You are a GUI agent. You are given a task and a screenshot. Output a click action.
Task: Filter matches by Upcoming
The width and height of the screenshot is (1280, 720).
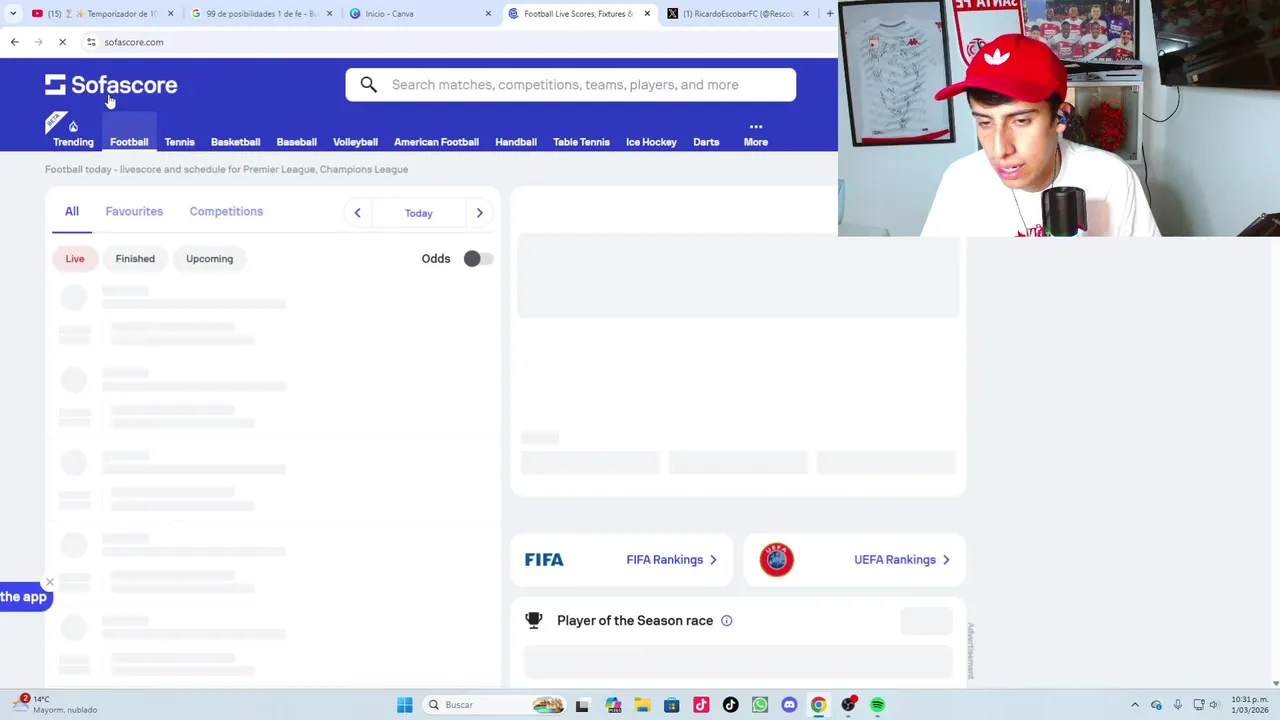209,259
